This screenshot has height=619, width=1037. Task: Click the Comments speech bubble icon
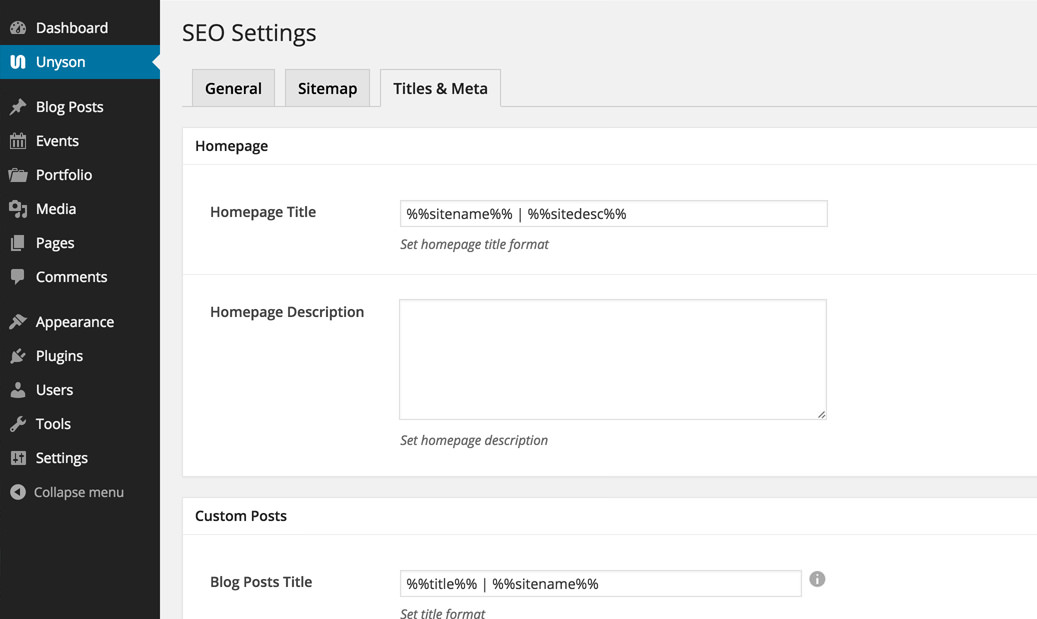tap(18, 277)
